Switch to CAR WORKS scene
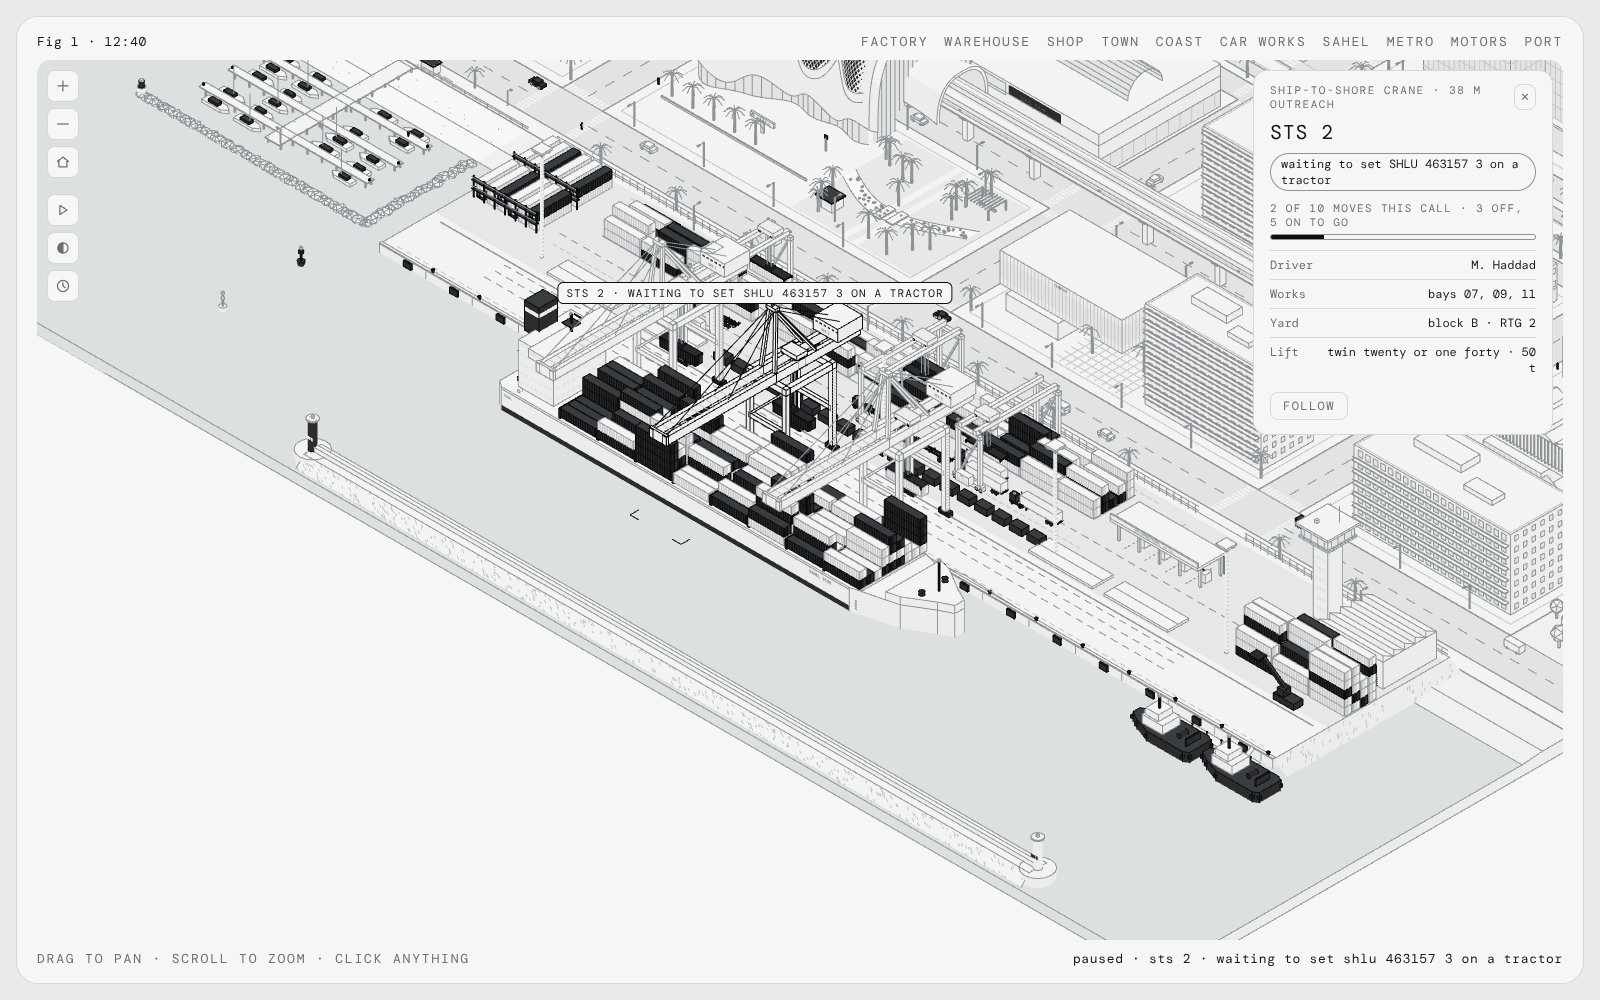The image size is (1600, 1000). pyautogui.click(x=1262, y=42)
